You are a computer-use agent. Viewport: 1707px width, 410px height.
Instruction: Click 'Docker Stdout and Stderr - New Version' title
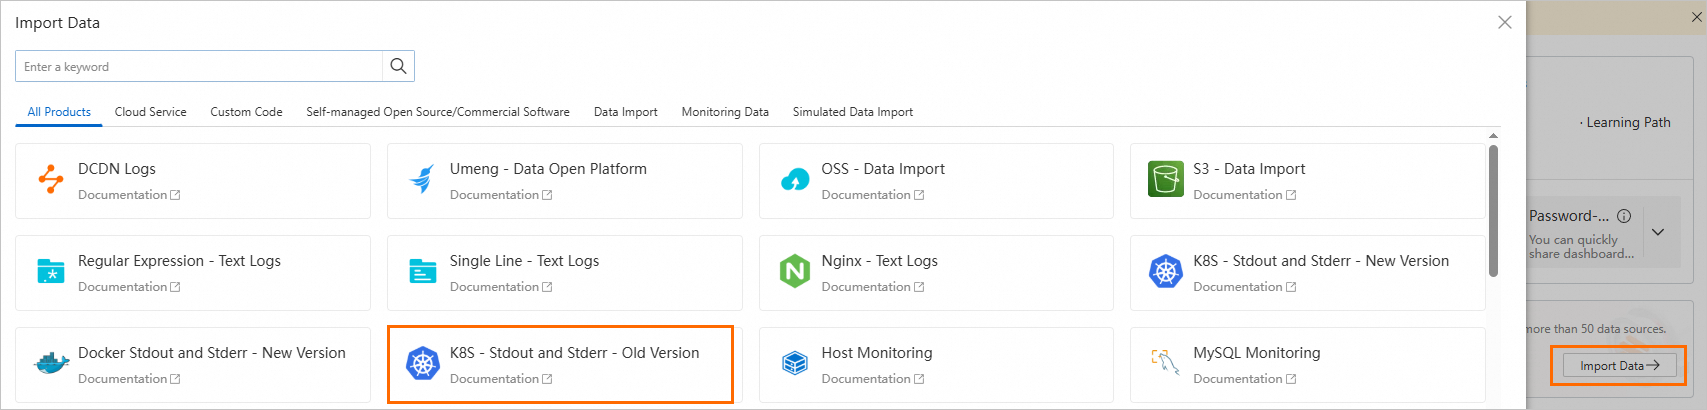[x=212, y=353]
